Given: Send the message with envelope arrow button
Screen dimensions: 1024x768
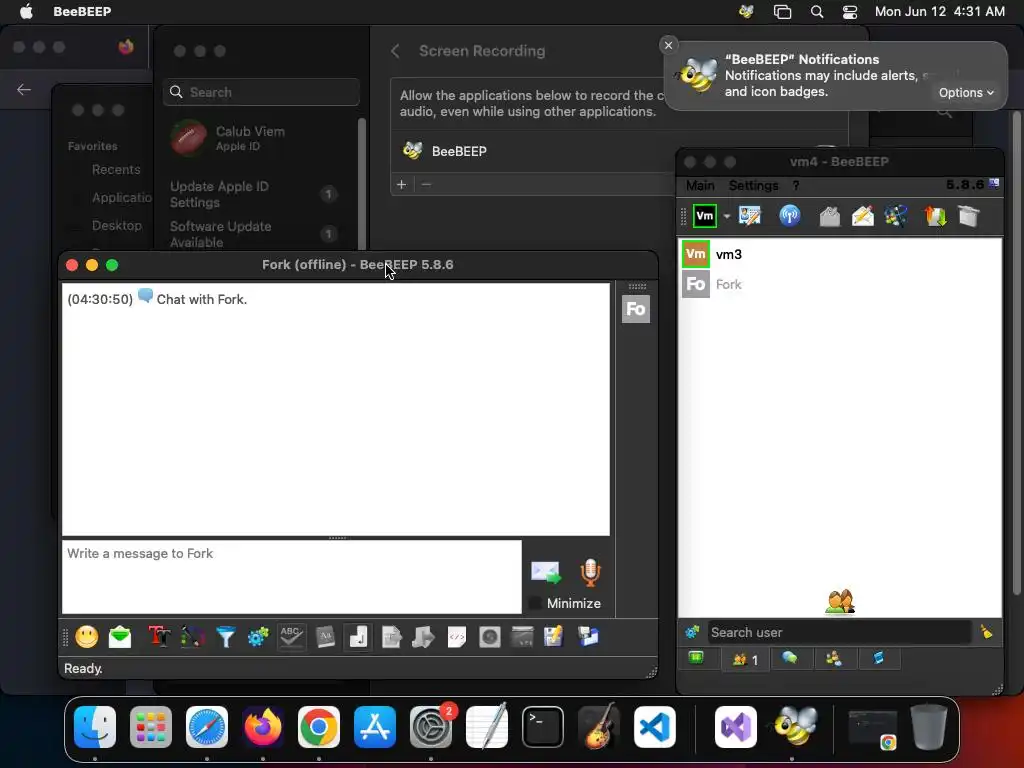Looking at the screenshot, I should tap(546, 572).
